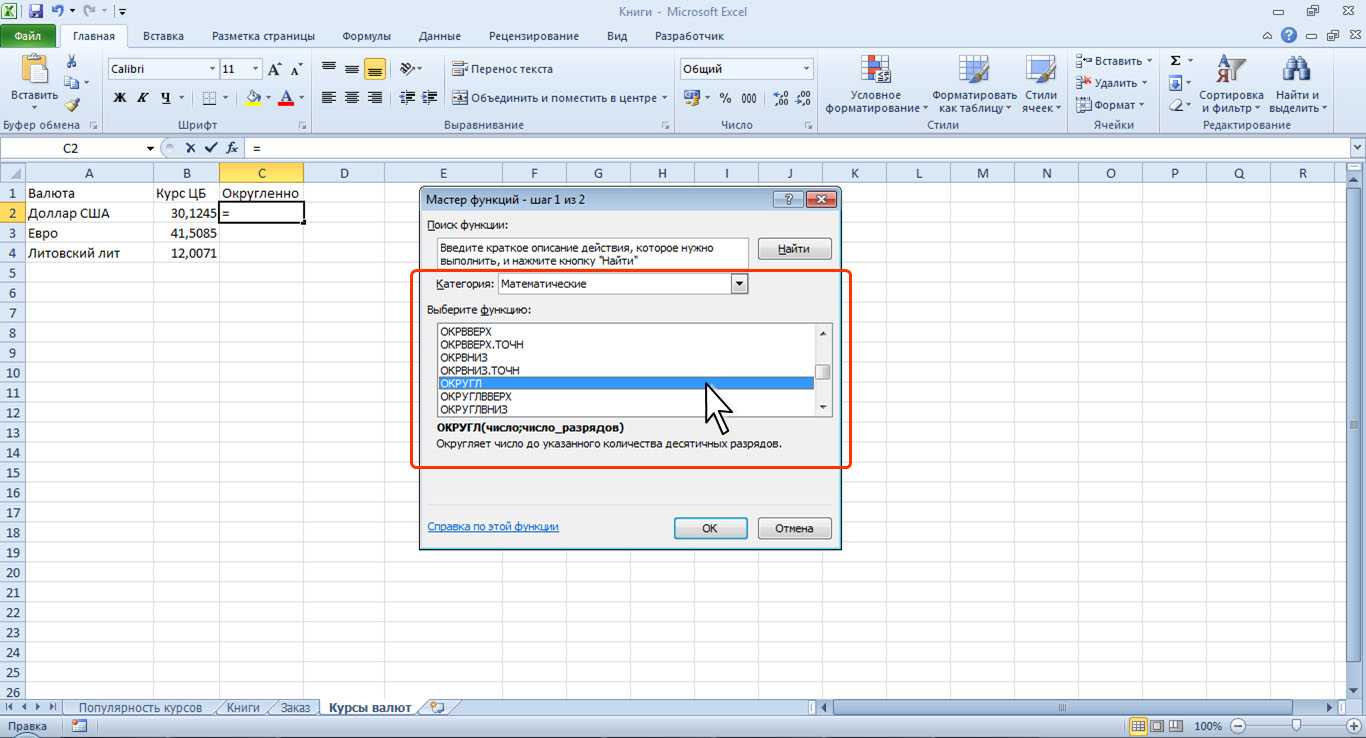
Task: Center text horizontally in the cell
Action: 352,98
